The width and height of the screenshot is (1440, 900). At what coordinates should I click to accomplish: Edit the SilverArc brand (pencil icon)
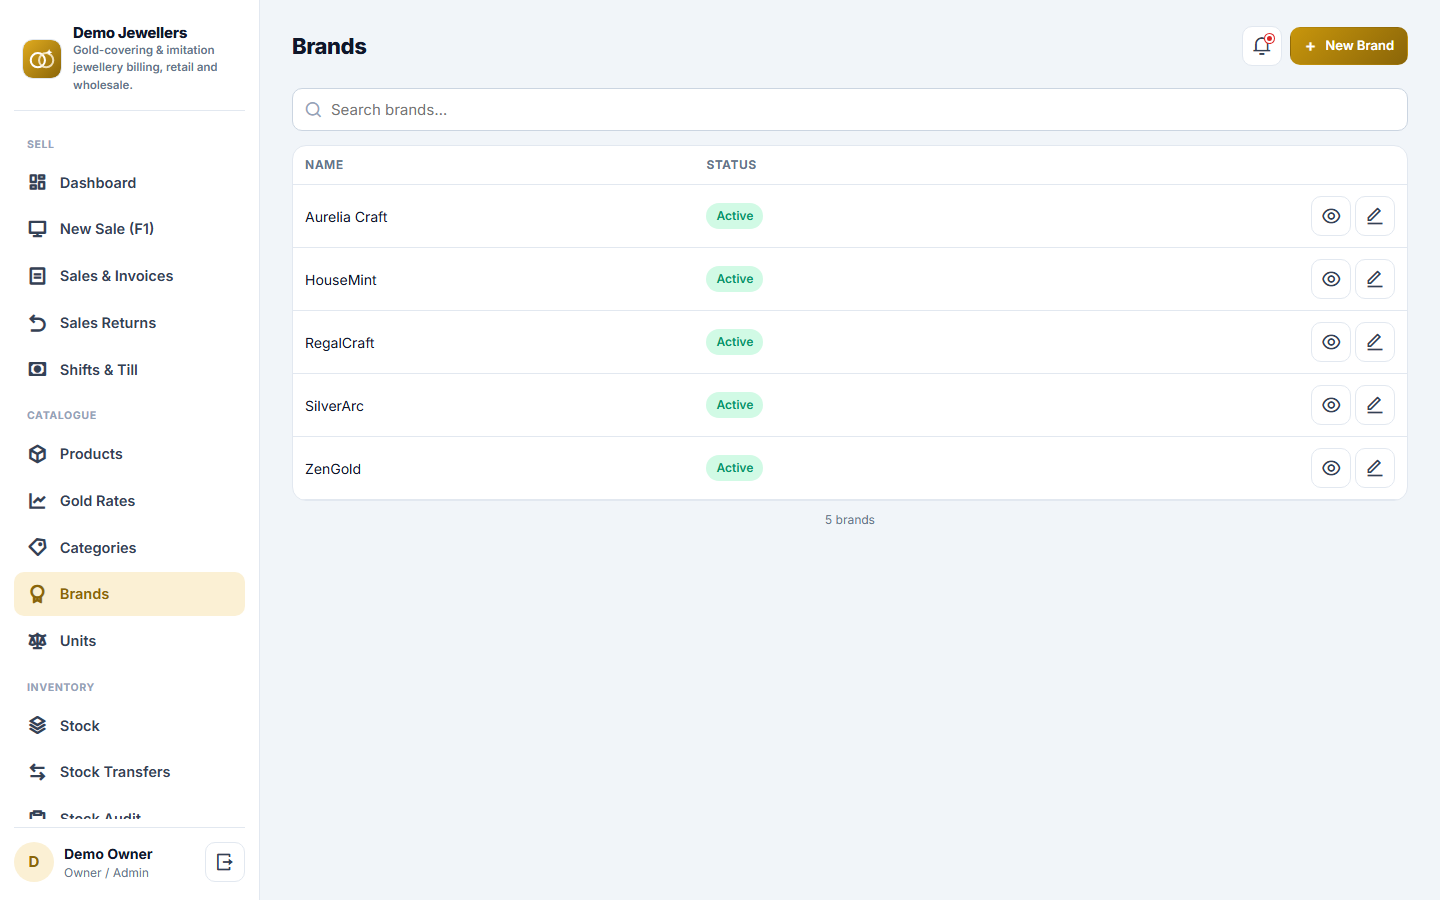click(1375, 405)
